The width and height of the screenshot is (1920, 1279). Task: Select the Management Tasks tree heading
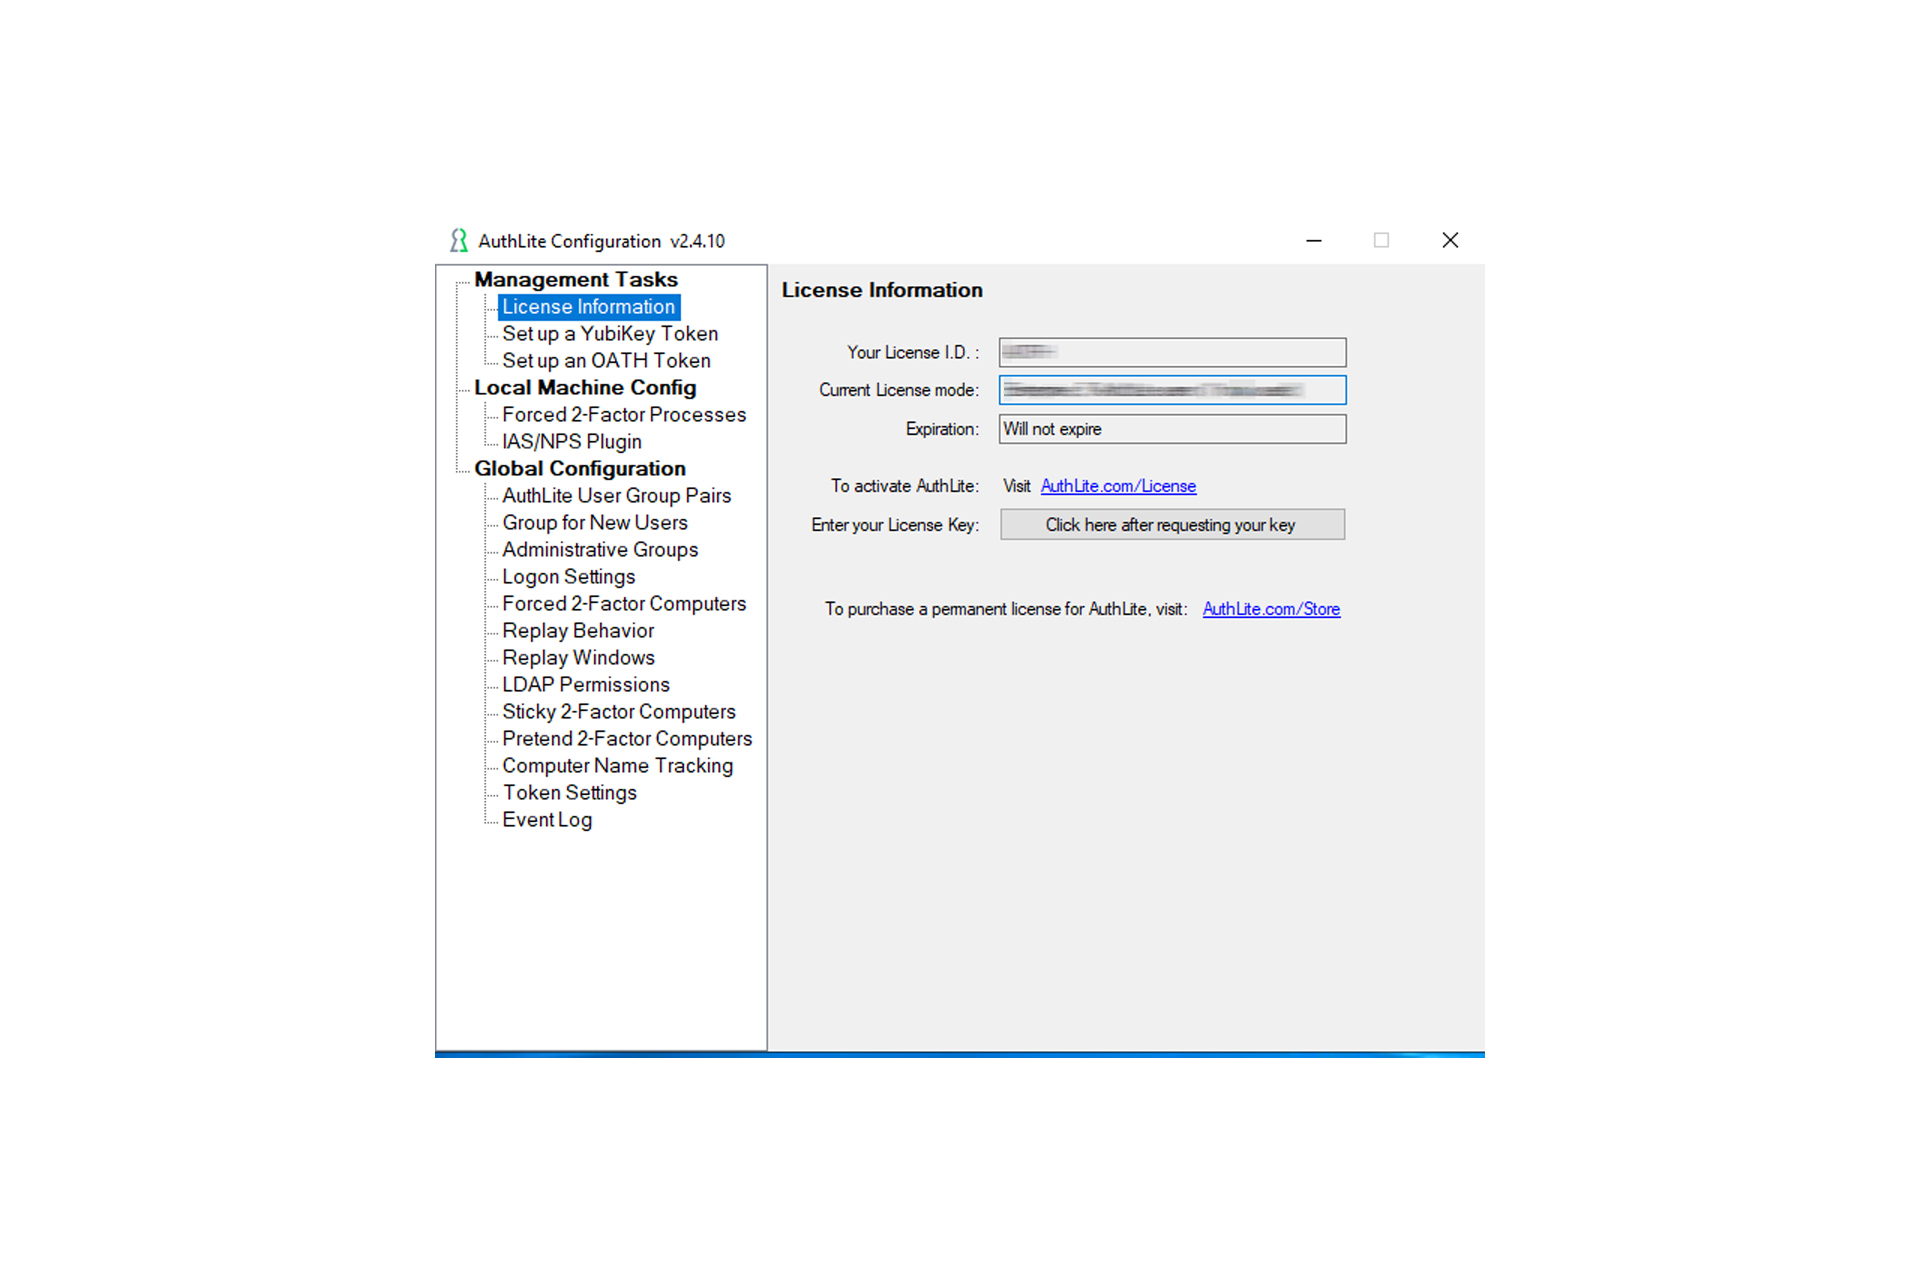coord(575,280)
